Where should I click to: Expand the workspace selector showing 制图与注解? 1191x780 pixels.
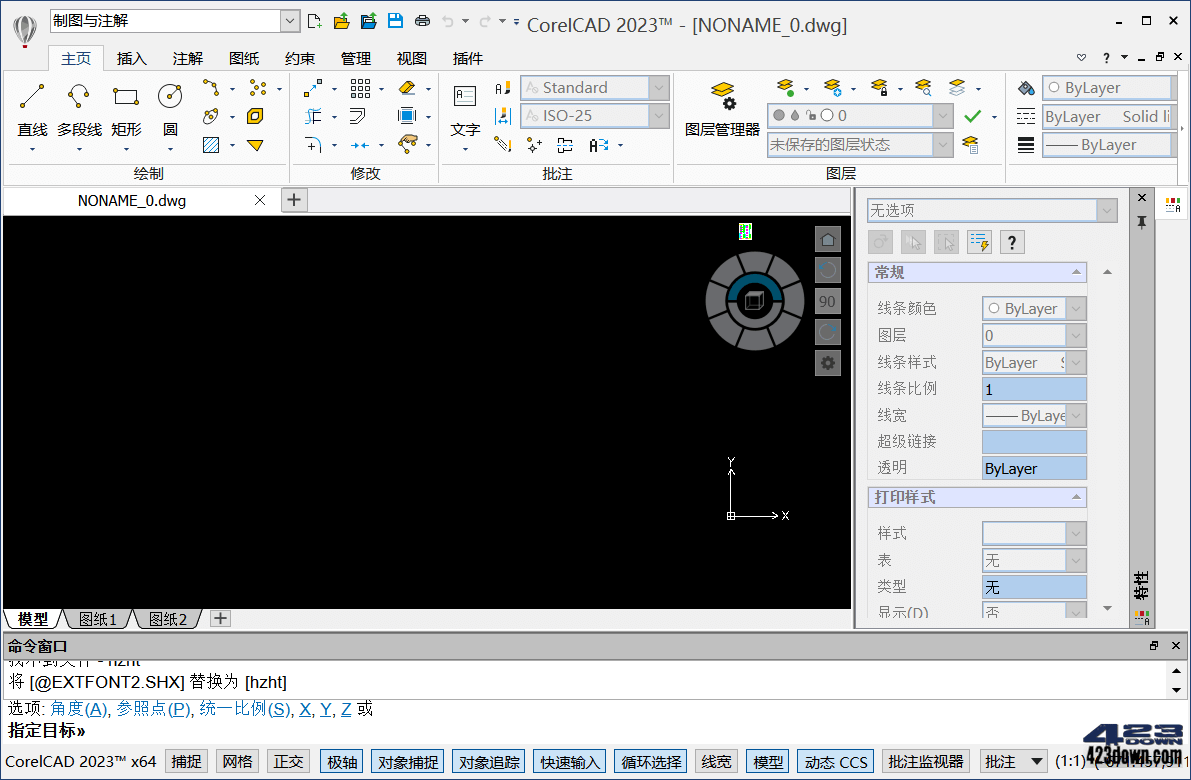click(x=290, y=20)
